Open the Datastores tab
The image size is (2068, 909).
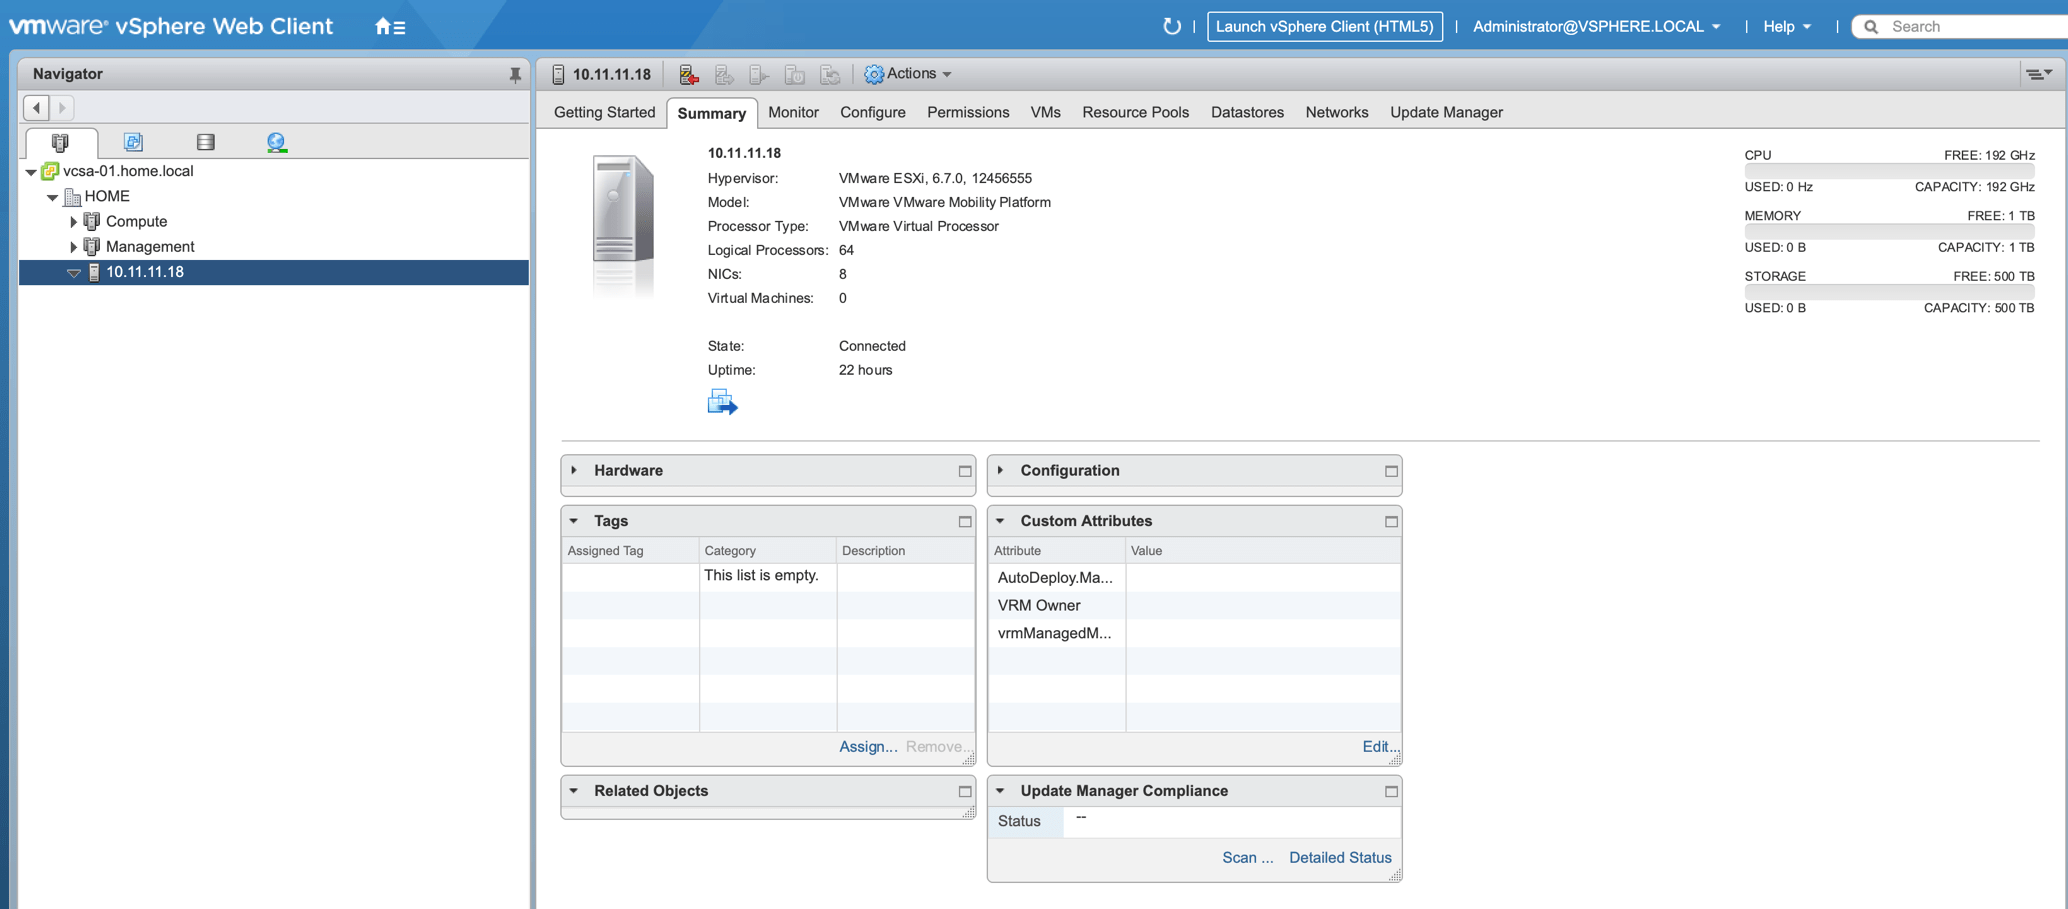click(x=1246, y=112)
